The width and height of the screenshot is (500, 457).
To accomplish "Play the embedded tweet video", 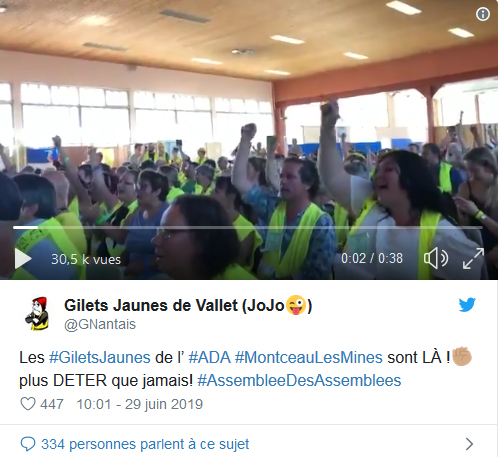I will tap(23, 259).
